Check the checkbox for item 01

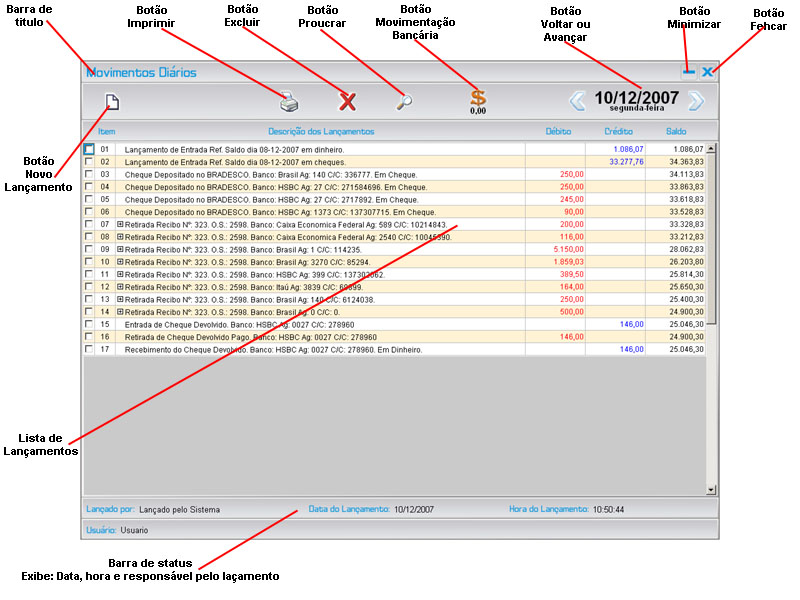(x=89, y=149)
